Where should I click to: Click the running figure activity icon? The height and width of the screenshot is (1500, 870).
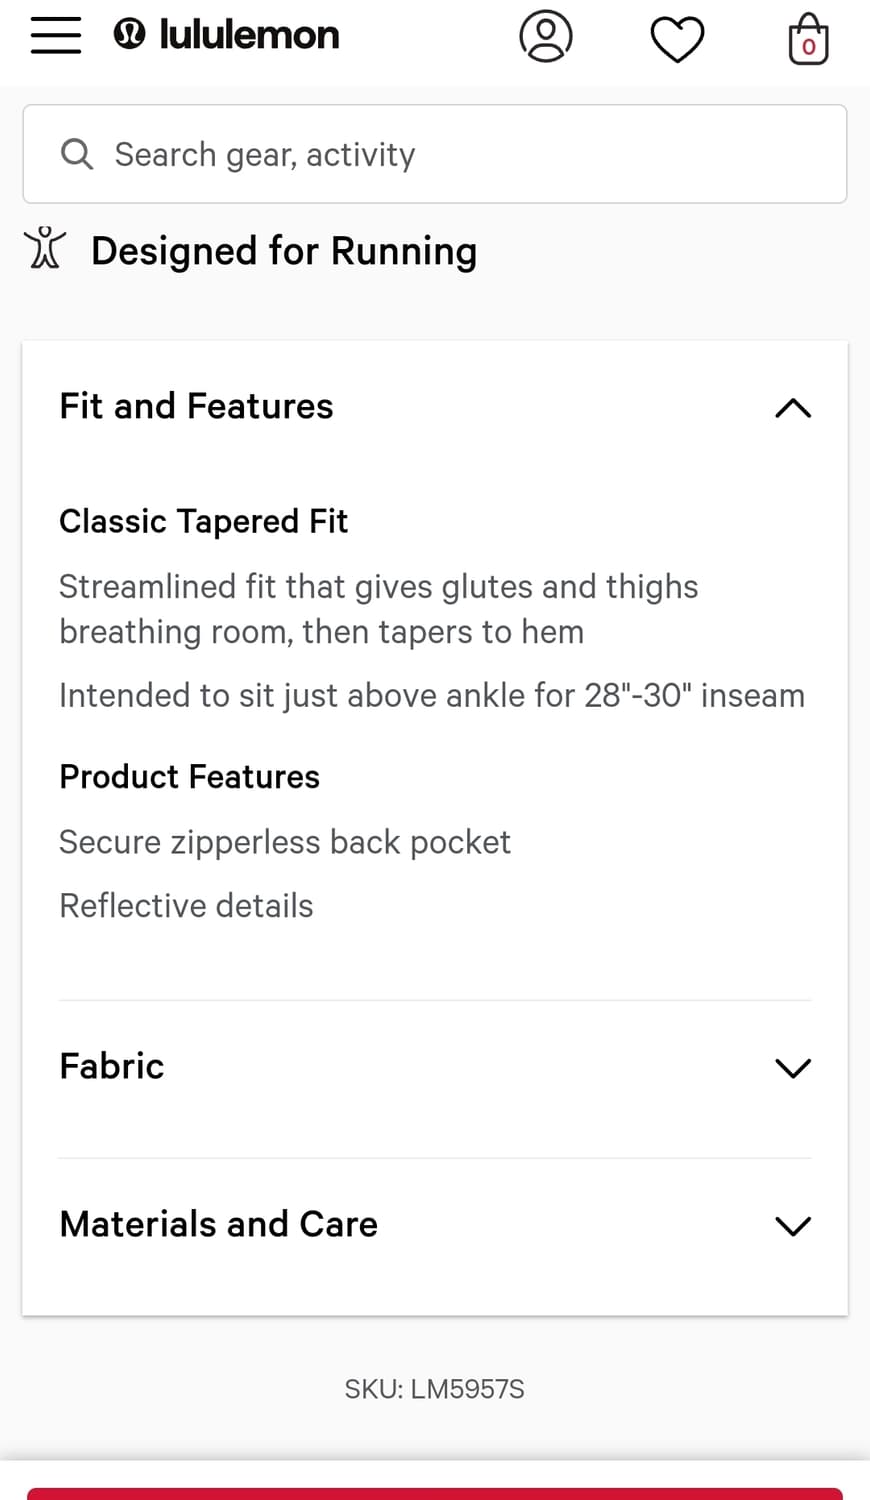[45, 249]
